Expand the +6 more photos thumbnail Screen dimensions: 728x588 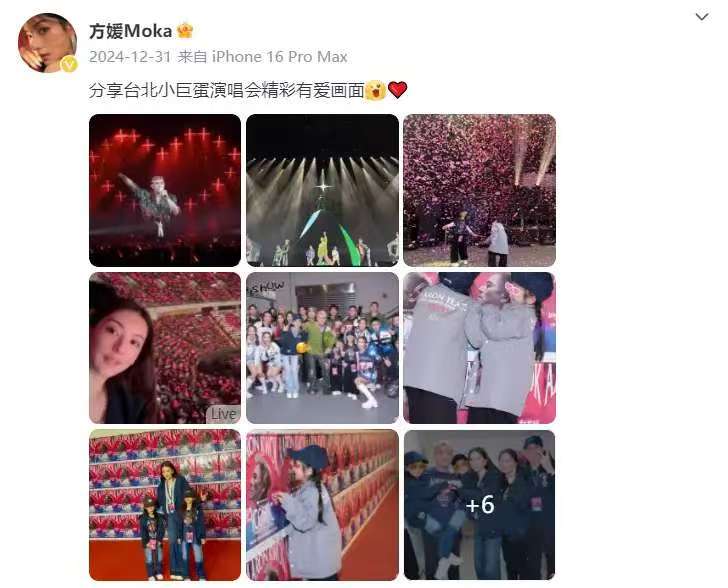pyautogui.click(x=480, y=505)
